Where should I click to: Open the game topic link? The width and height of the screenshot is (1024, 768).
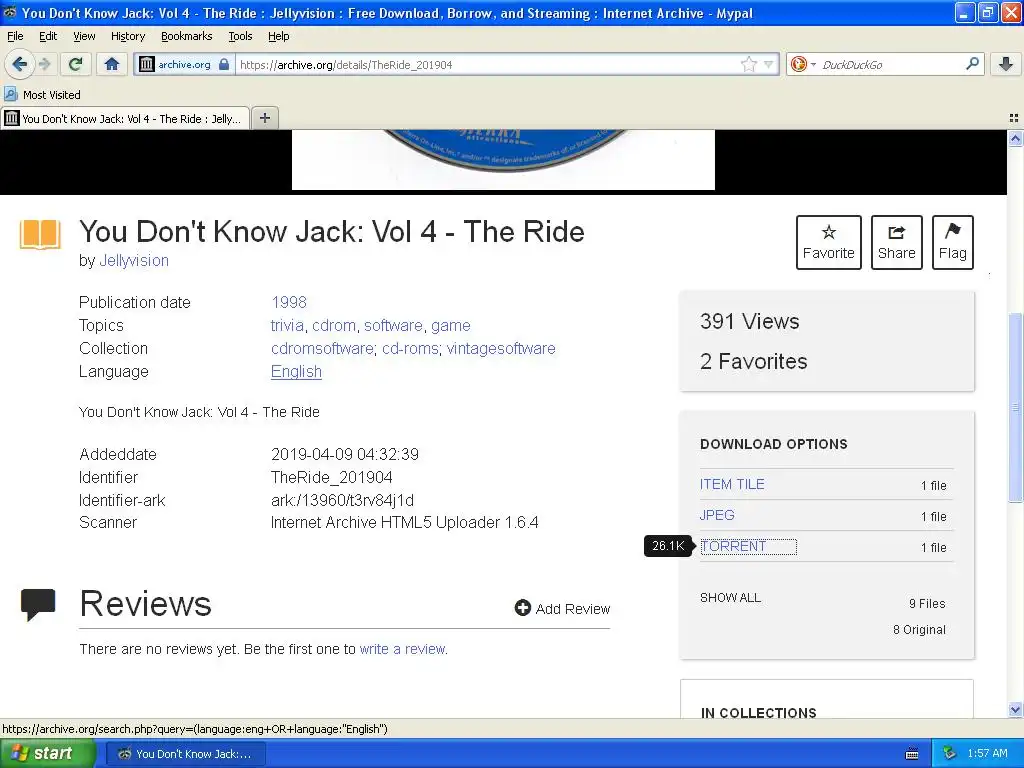click(451, 325)
